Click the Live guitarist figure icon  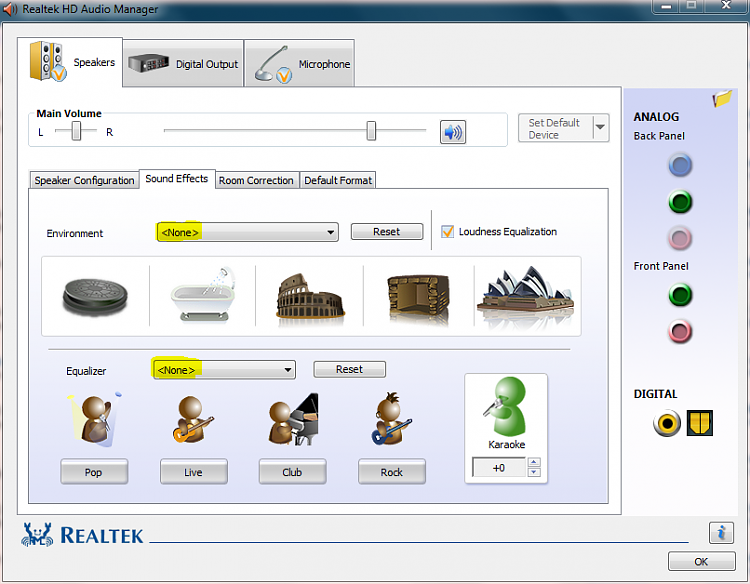193,419
